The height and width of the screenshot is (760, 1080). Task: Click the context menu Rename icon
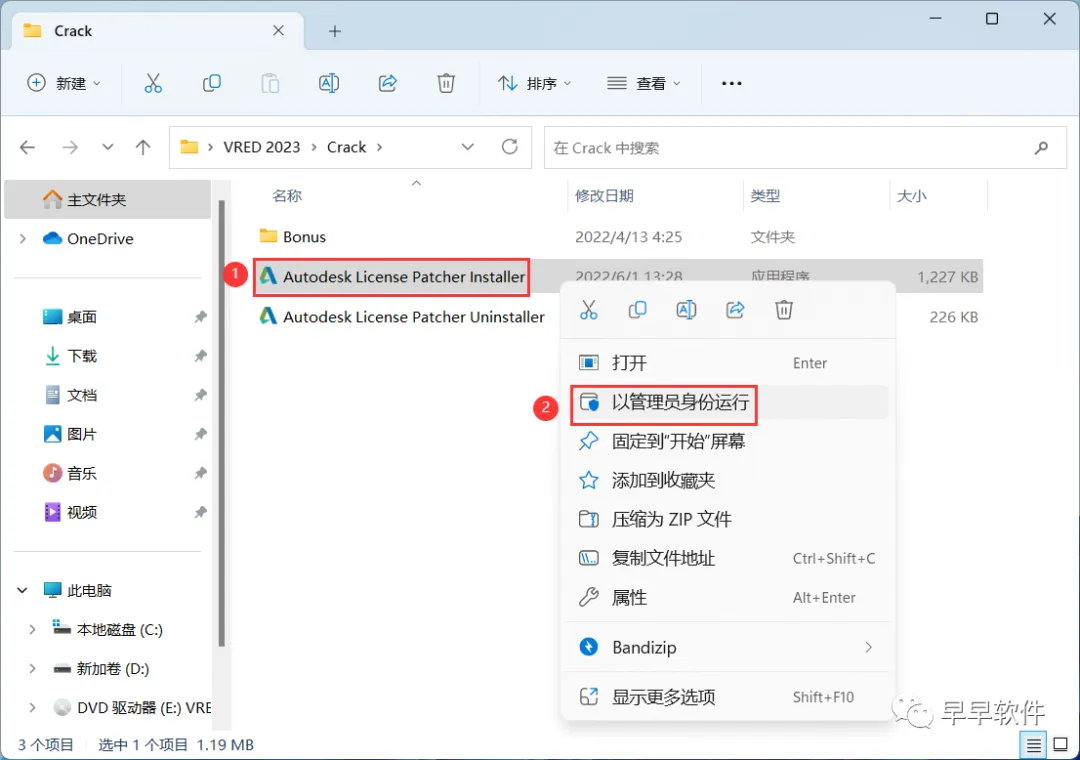coord(687,310)
